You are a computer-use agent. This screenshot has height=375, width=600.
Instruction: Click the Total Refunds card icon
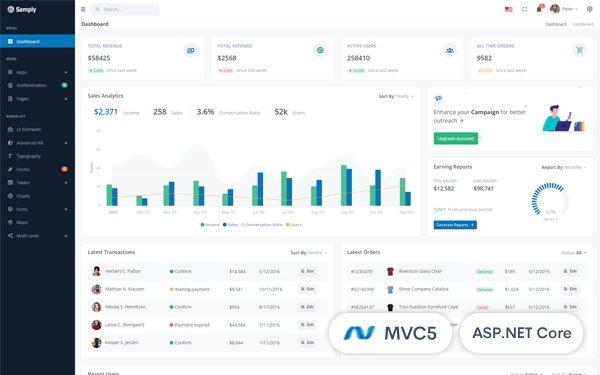pyautogui.click(x=320, y=50)
